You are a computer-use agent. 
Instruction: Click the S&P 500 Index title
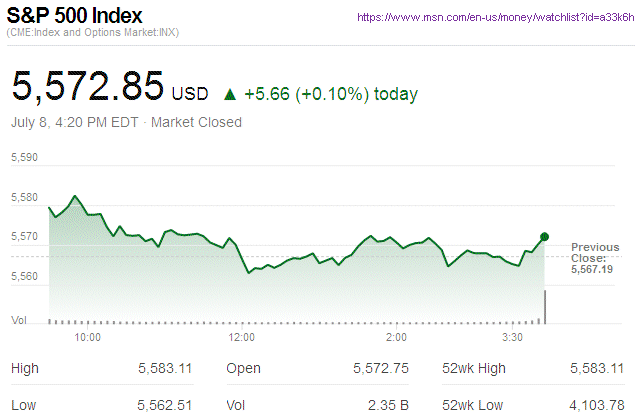tap(75, 17)
